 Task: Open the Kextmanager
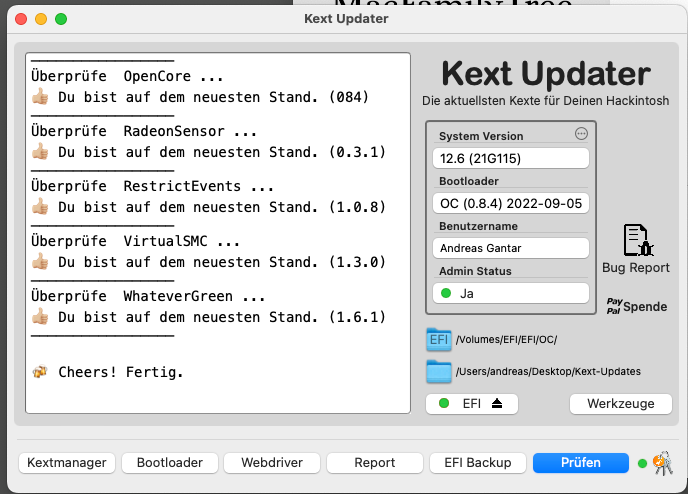[67, 463]
